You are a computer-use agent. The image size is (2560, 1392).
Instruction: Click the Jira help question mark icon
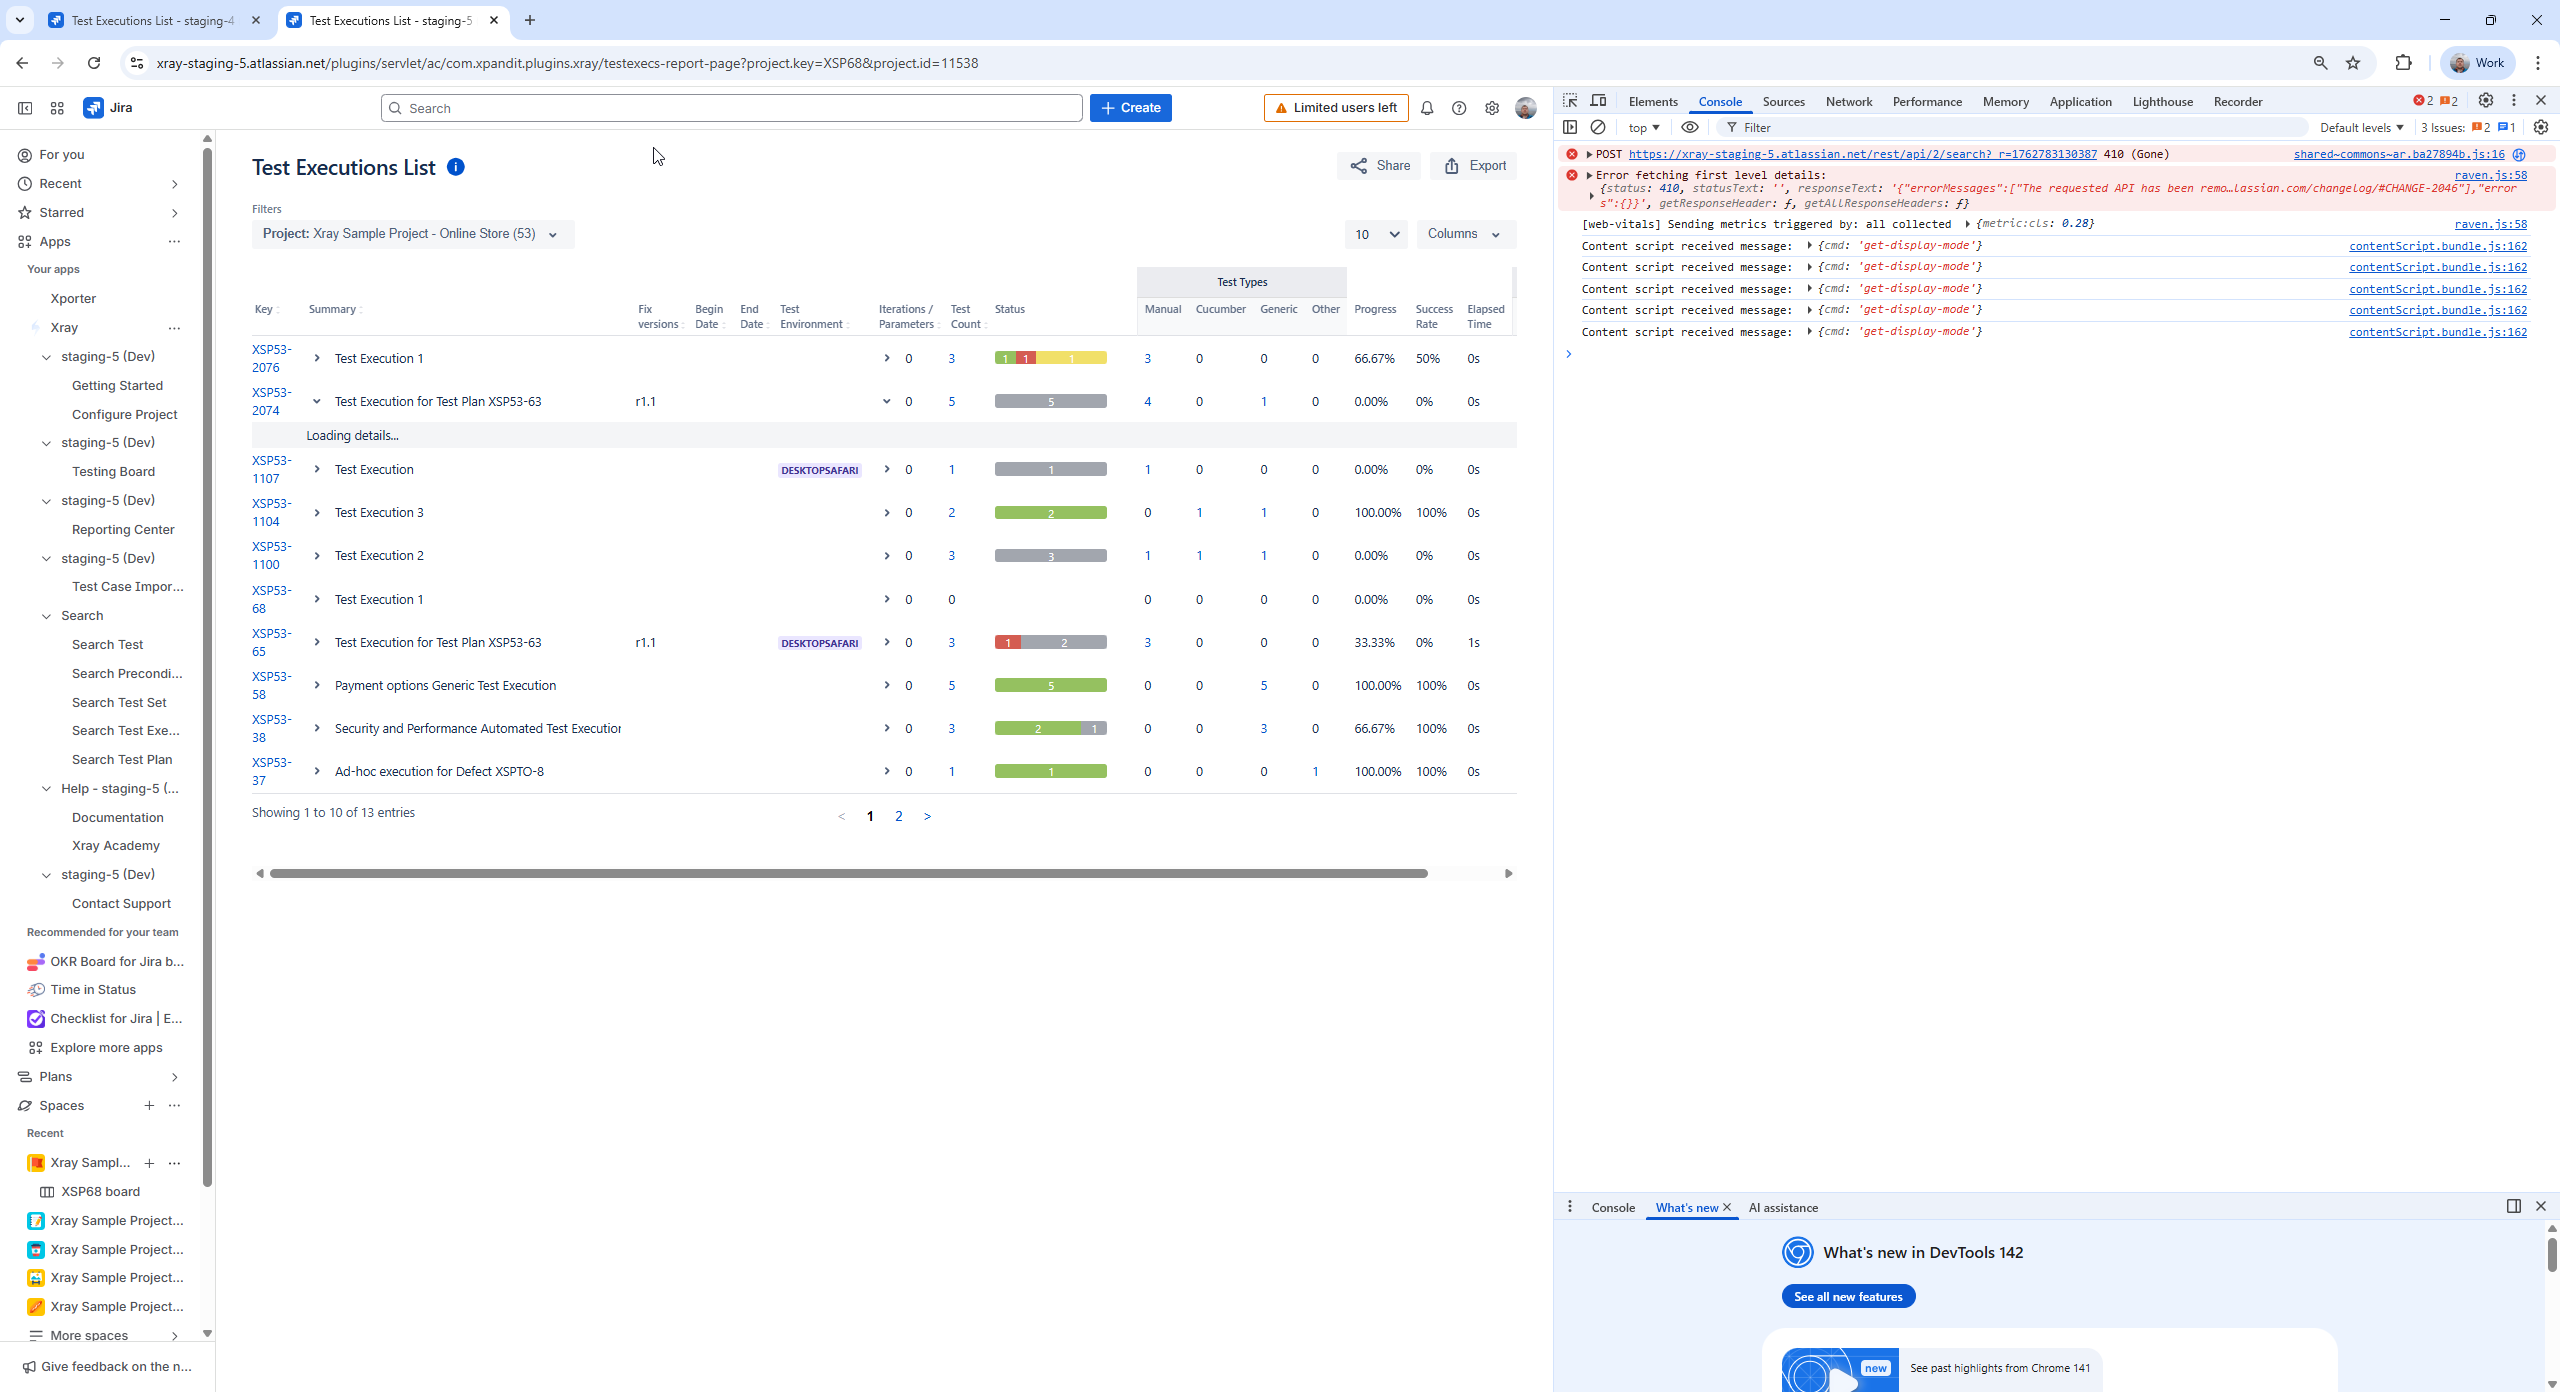click(x=1459, y=108)
